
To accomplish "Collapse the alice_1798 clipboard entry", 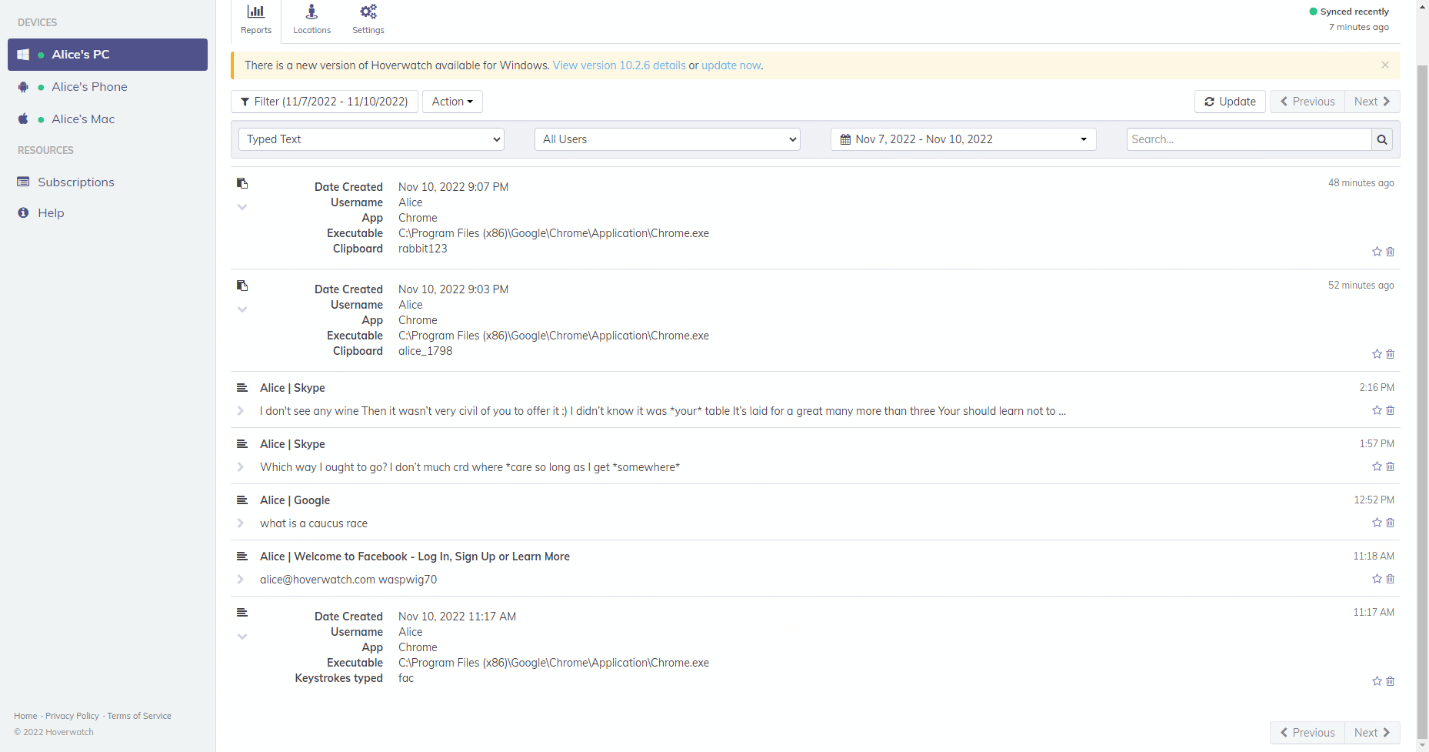I will (242, 309).
